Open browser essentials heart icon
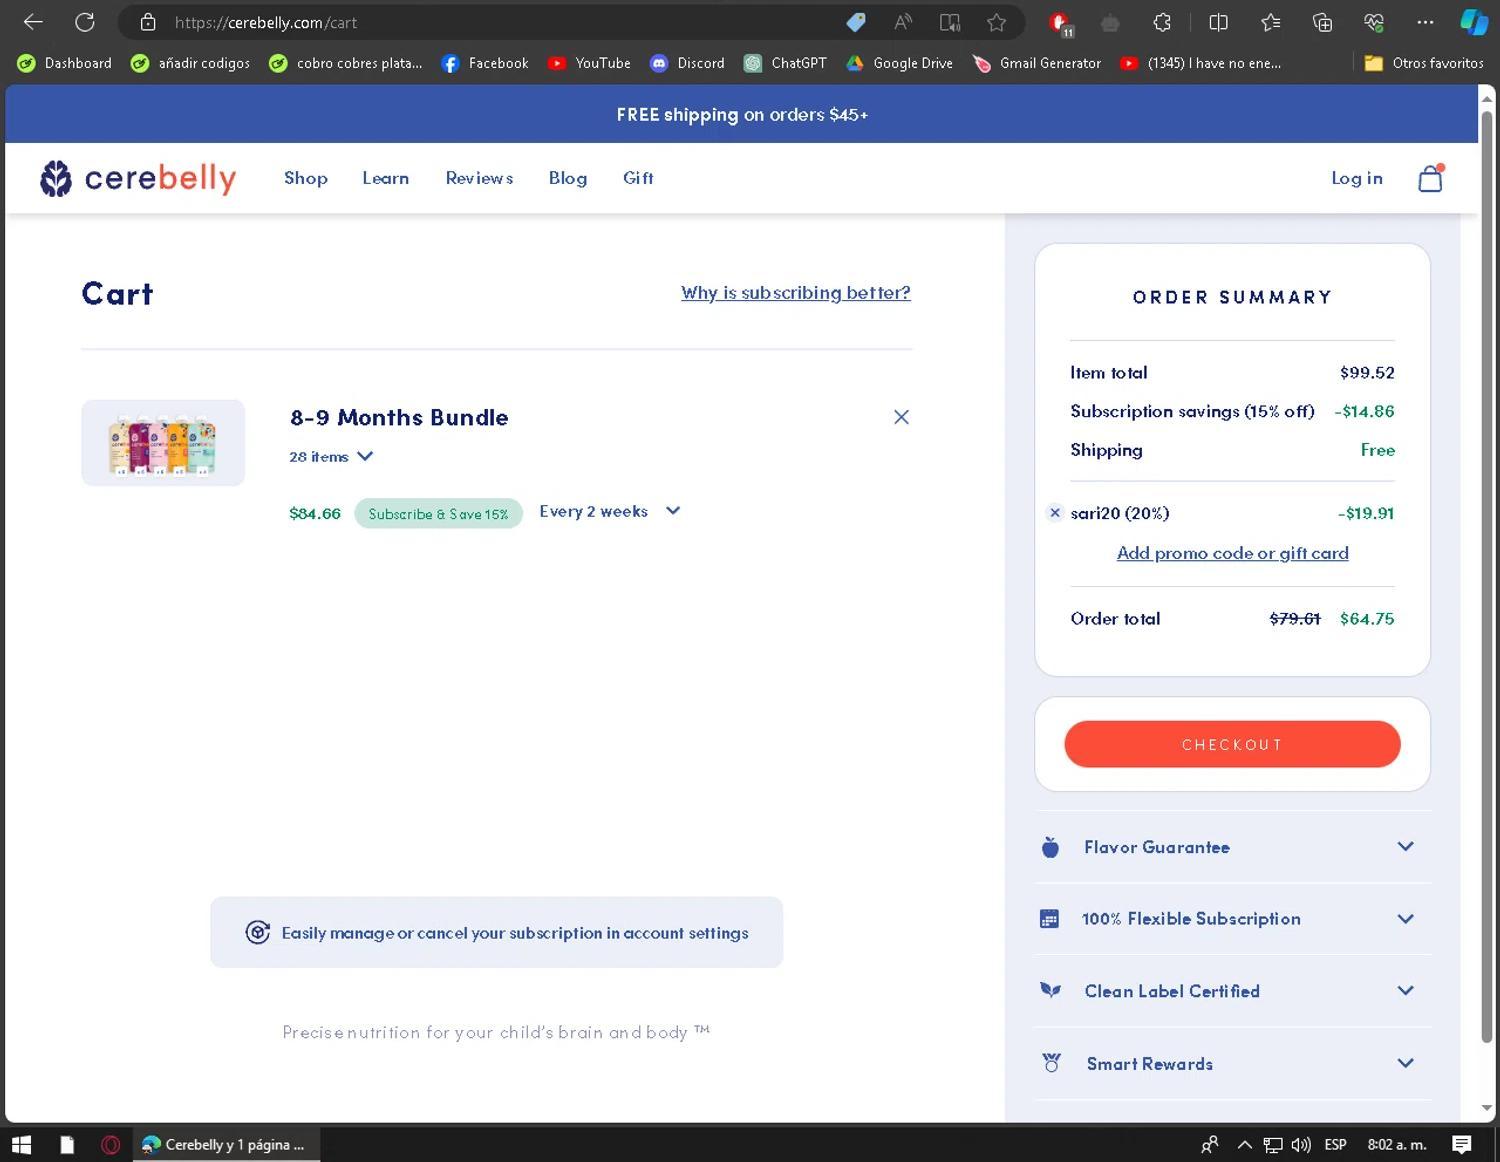 click(x=1374, y=22)
